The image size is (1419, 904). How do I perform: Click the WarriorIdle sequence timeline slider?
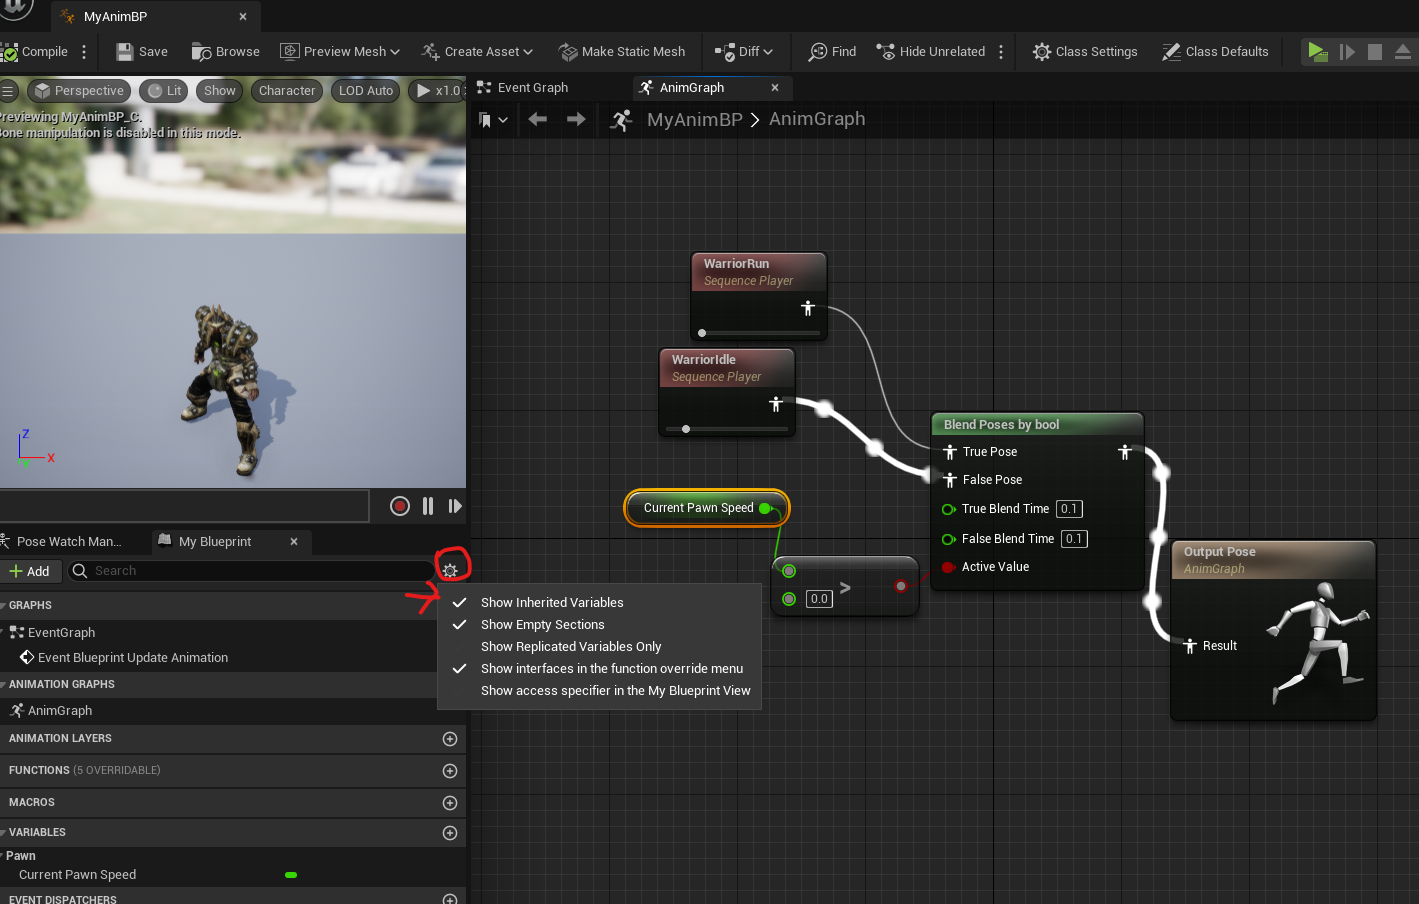point(686,429)
